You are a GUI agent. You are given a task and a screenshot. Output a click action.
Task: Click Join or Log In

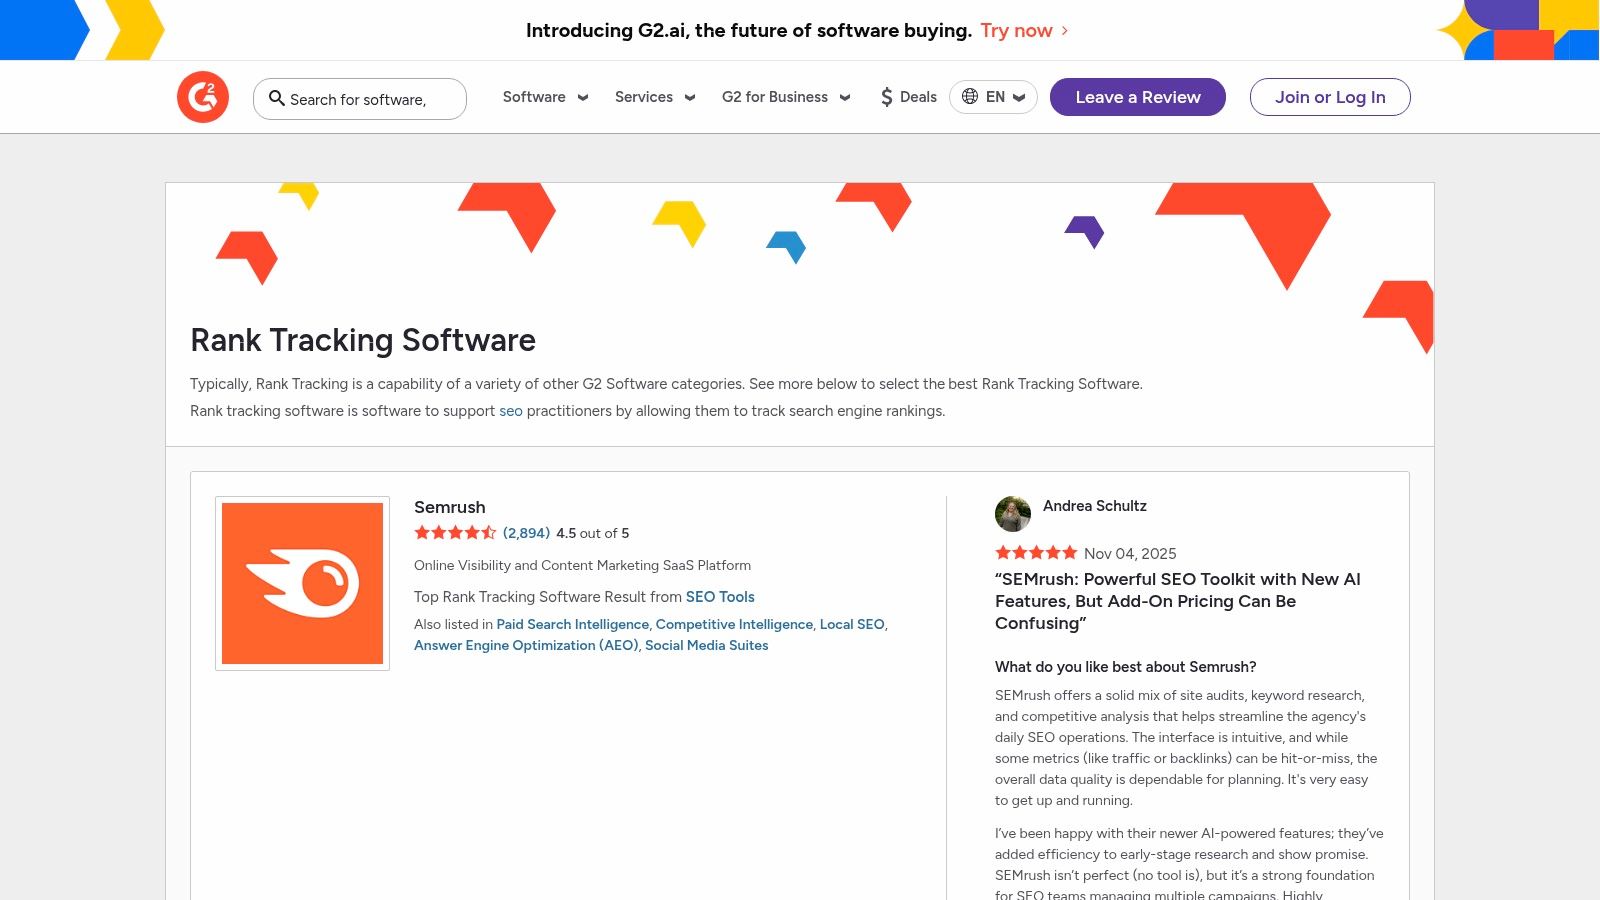[x=1330, y=97]
